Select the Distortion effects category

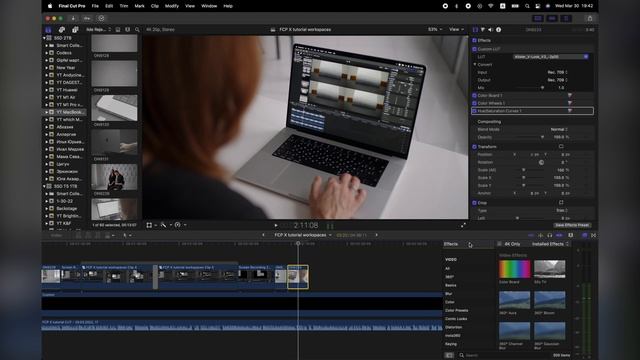(453, 327)
